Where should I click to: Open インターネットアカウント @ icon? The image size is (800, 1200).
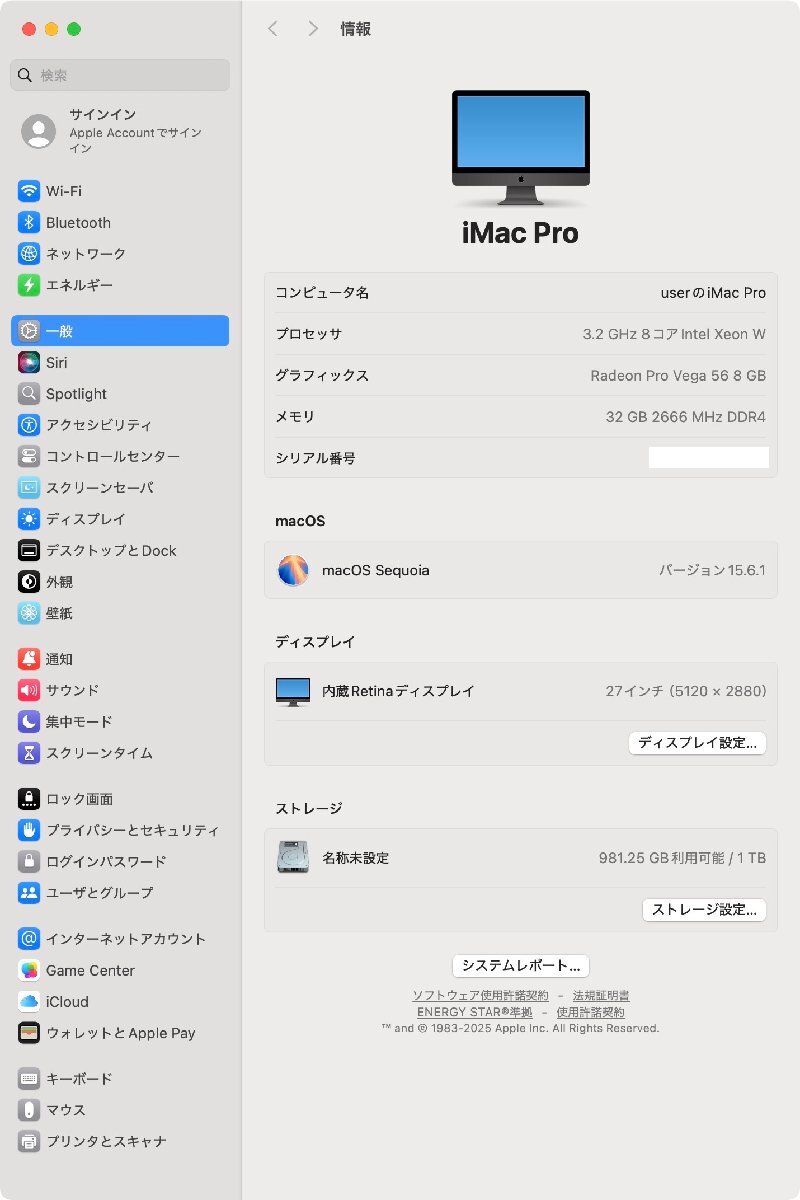click(29, 939)
